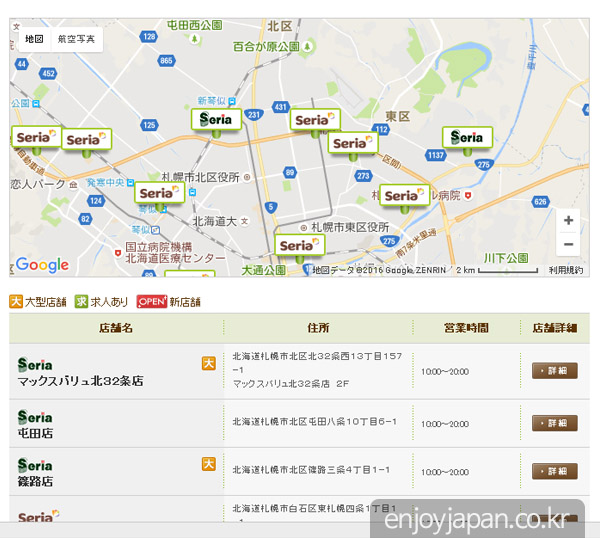Screen dimensions: 600x538
Task: Open 詳細 for 篠路店
Action: tap(554, 471)
